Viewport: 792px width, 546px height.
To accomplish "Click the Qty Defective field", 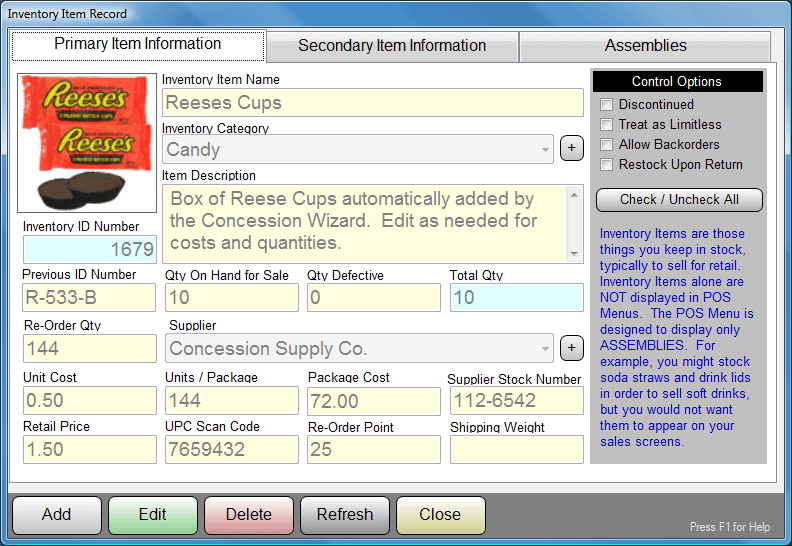I will coord(374,297).
